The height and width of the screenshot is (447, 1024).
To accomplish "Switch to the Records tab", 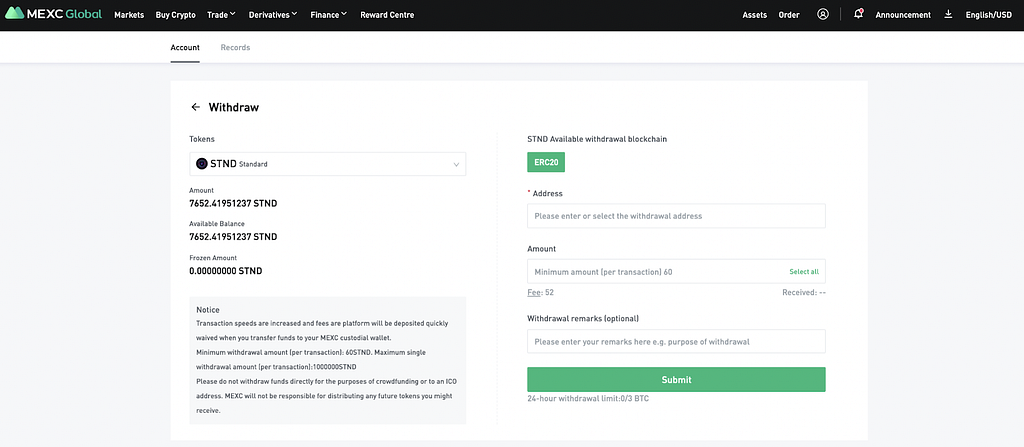I will pyautogui.click(x=235, y=48).
